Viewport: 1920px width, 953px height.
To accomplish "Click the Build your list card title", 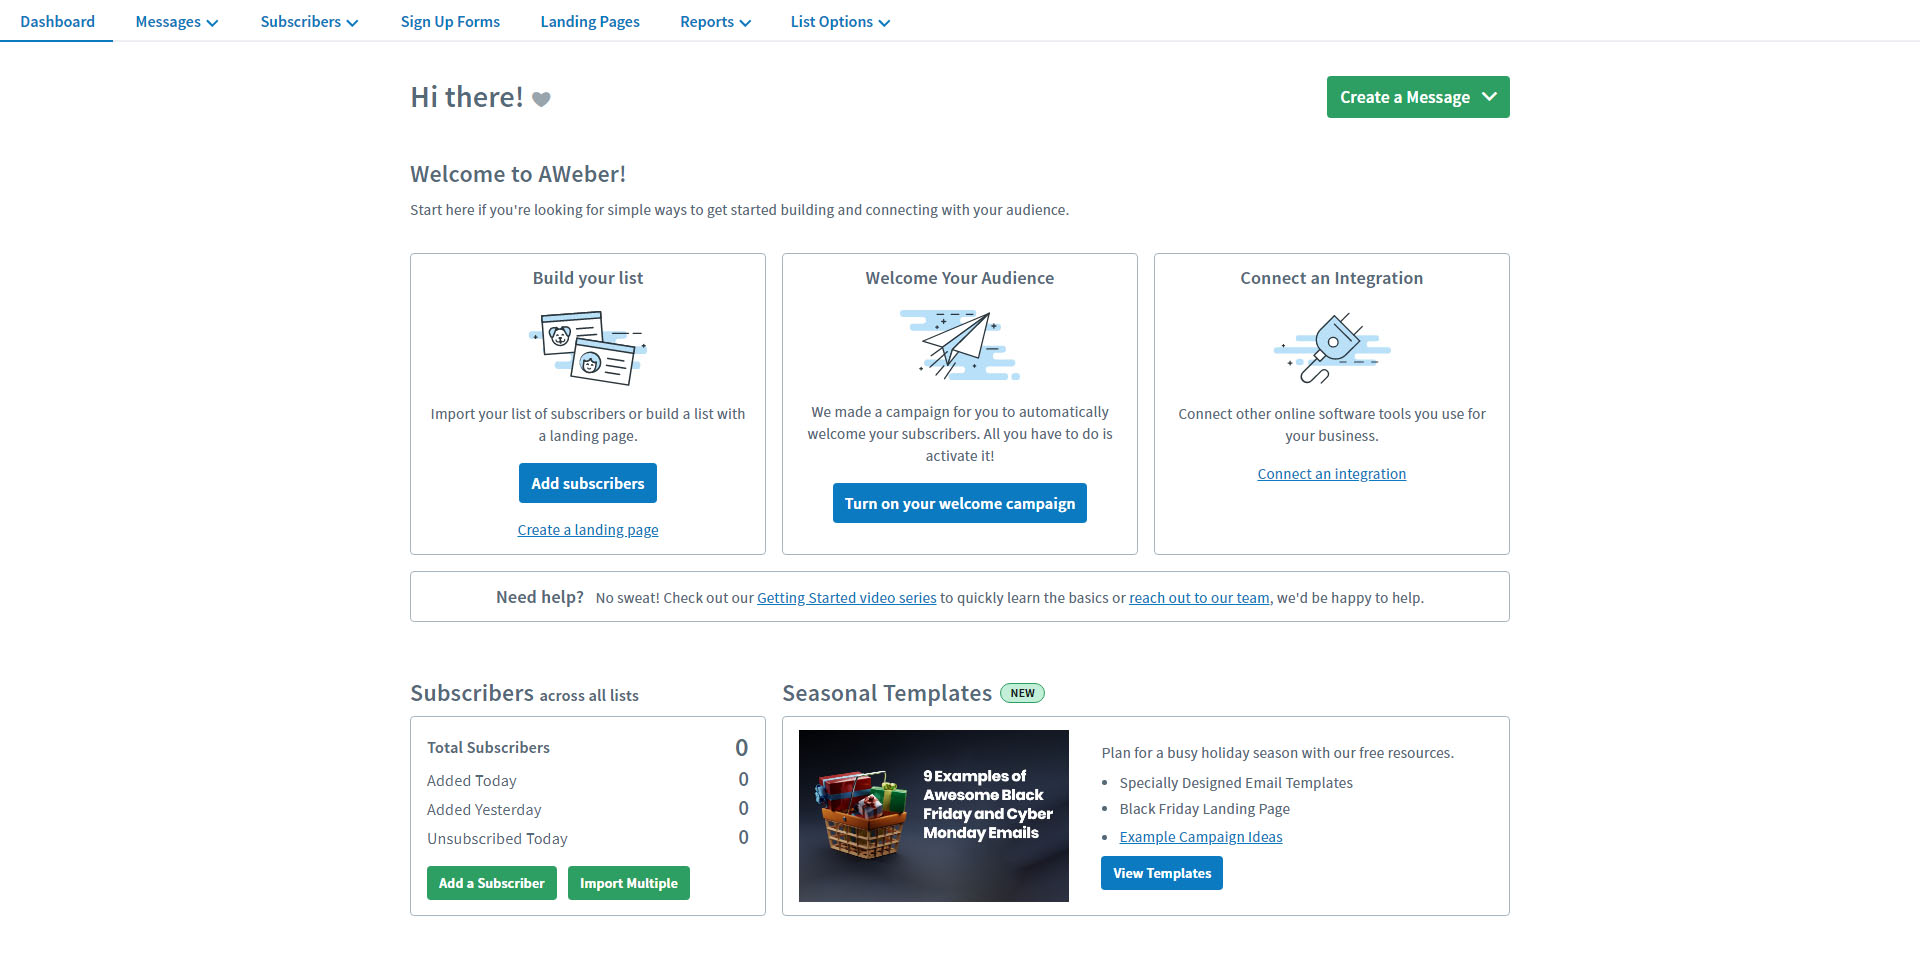I will pos(588,278).
